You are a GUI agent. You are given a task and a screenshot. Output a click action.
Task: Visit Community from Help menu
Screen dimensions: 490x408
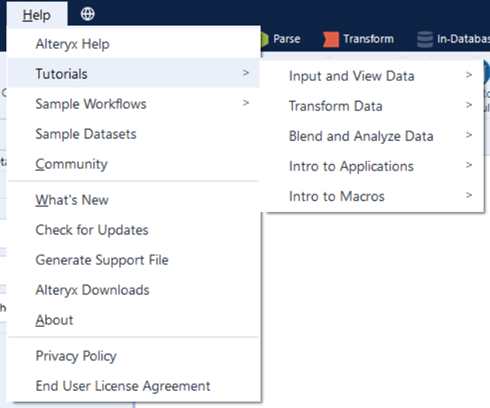pos(133,164)
